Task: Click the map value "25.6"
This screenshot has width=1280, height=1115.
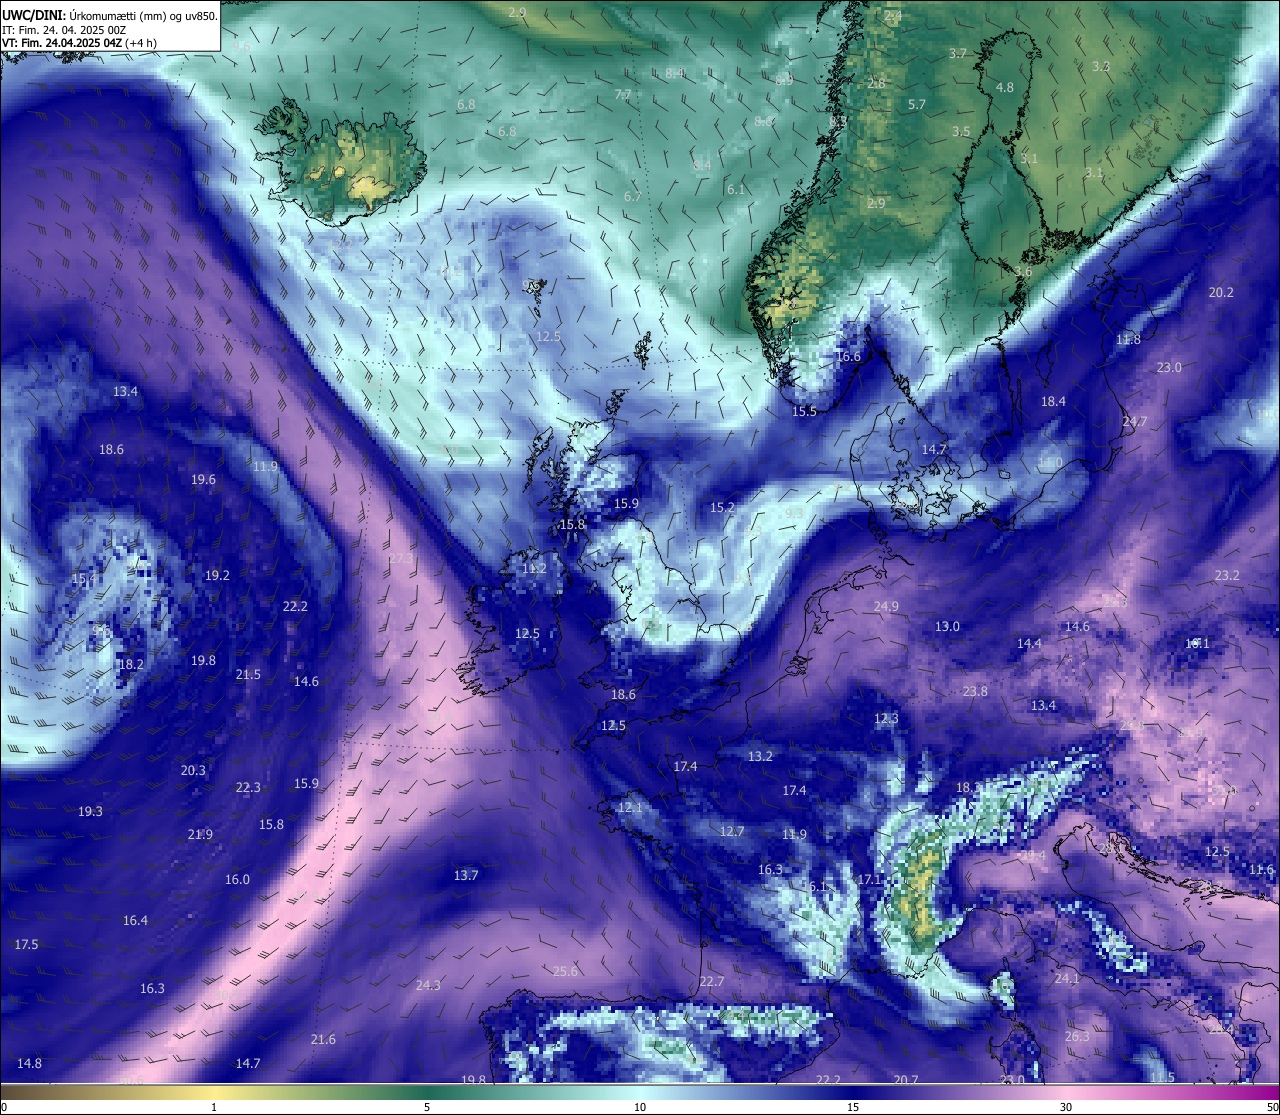Action: (565, 971)
